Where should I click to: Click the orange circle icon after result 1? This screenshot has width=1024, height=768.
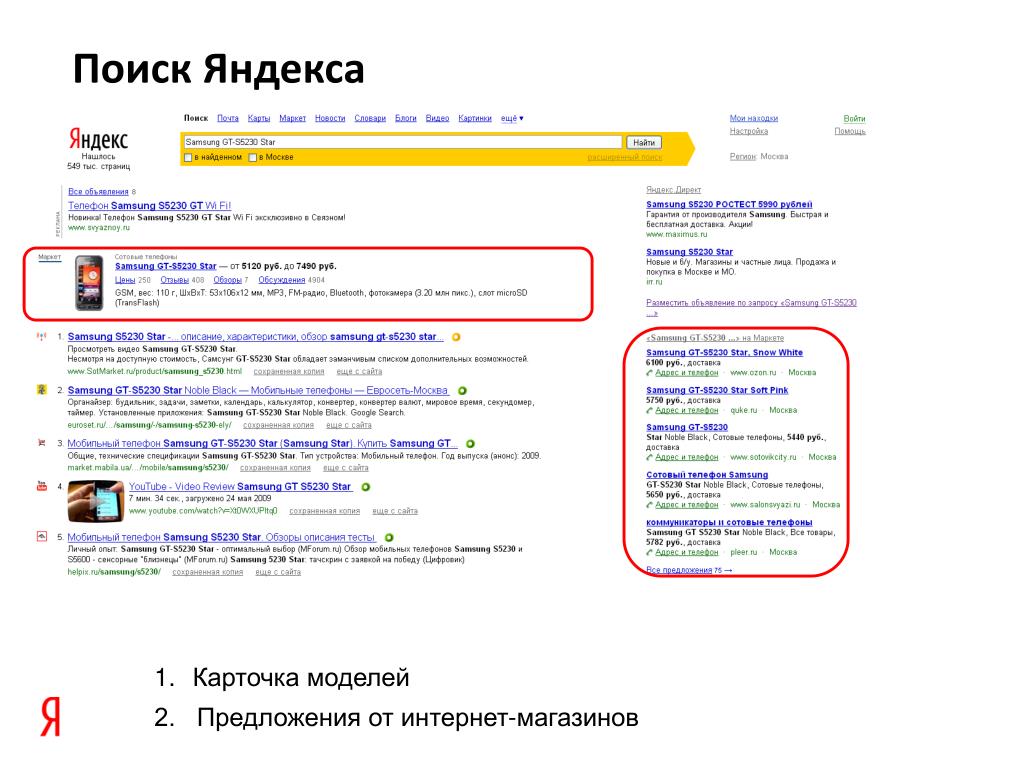click(456, 337)
